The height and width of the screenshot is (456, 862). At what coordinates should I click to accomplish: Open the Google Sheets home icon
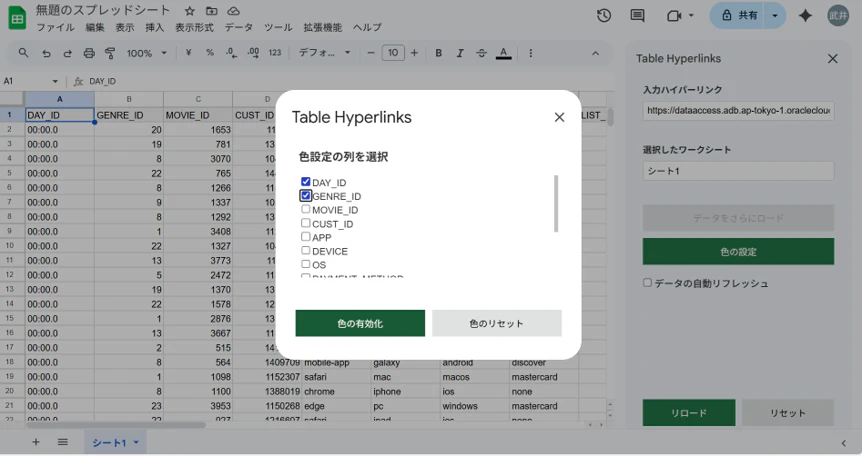(x=17, y=18)
